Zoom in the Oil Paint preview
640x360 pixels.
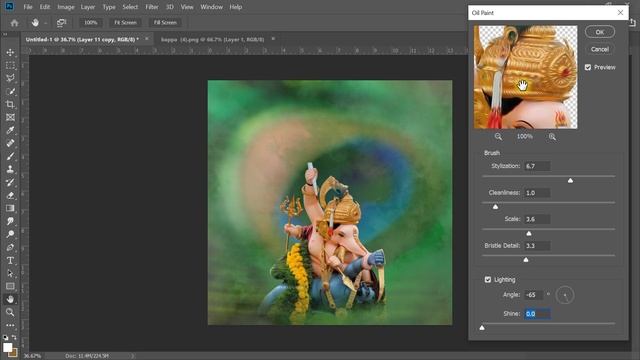[552, 137]
